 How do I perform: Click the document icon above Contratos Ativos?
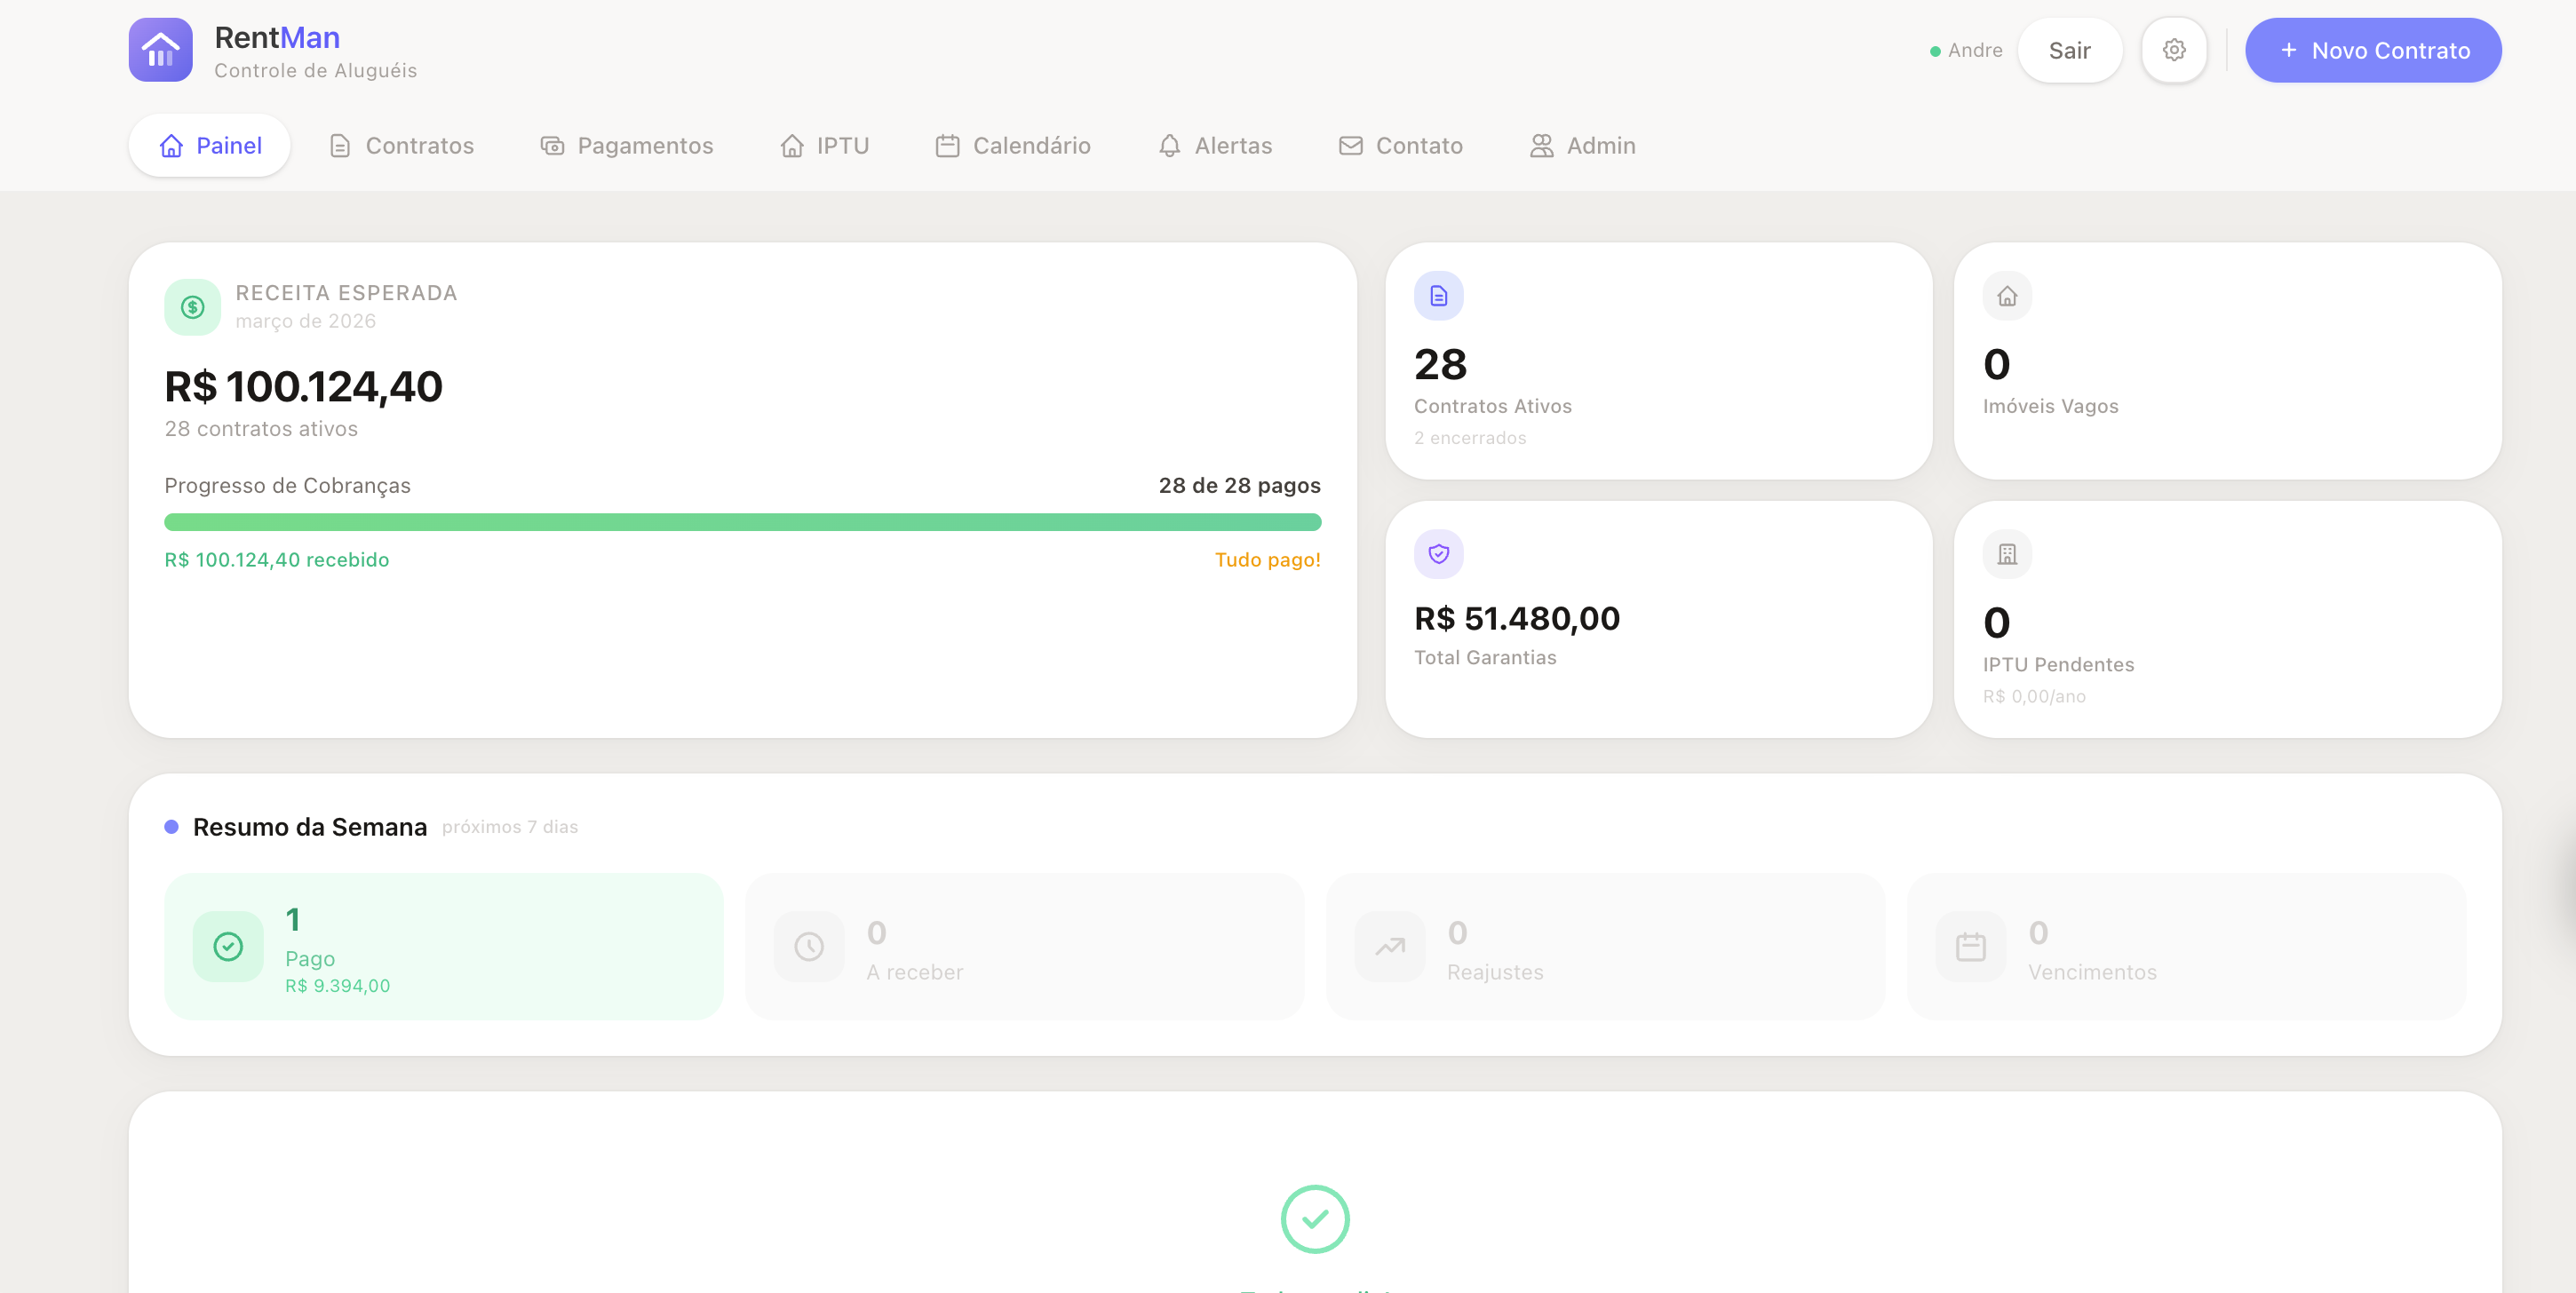[1438, 296]
